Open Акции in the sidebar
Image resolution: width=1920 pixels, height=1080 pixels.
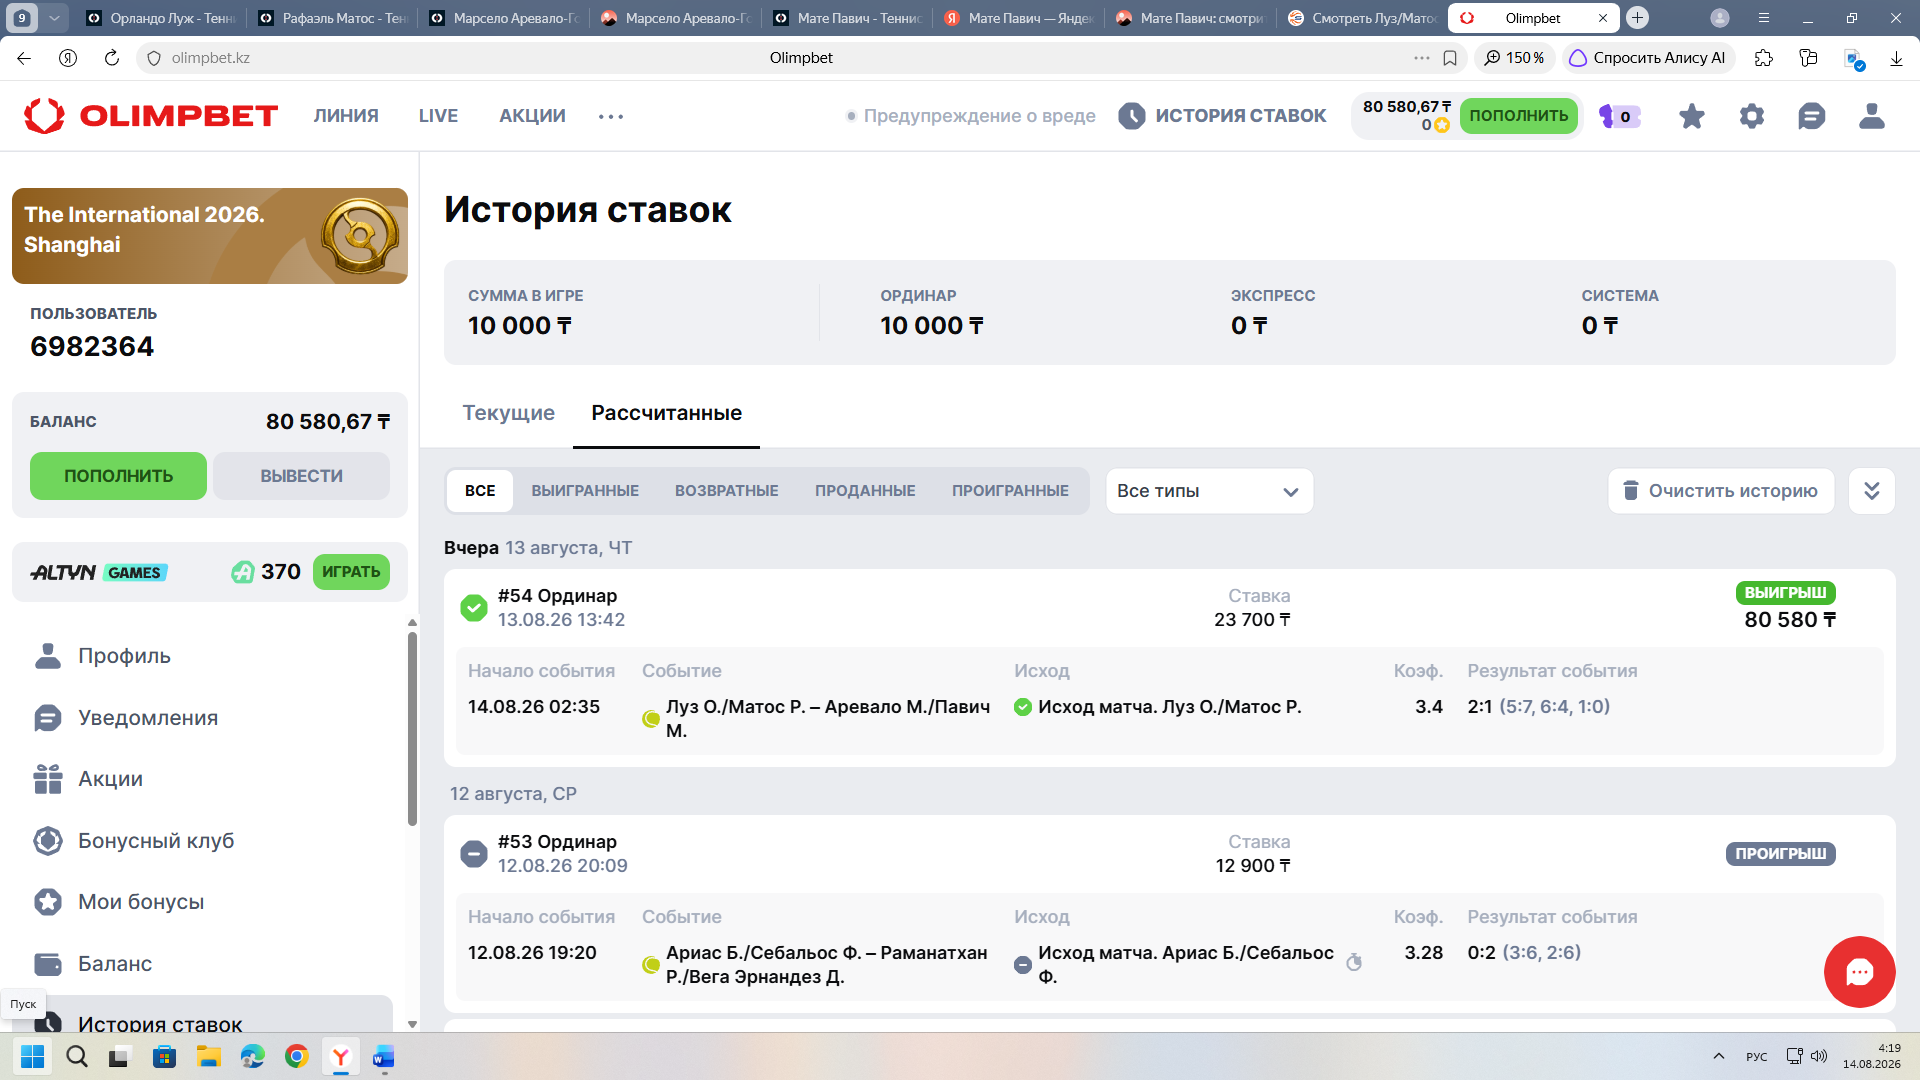(110, 779)
